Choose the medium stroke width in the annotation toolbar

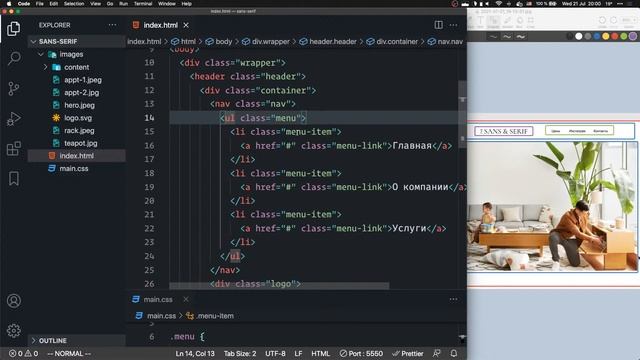coord(507,37)
